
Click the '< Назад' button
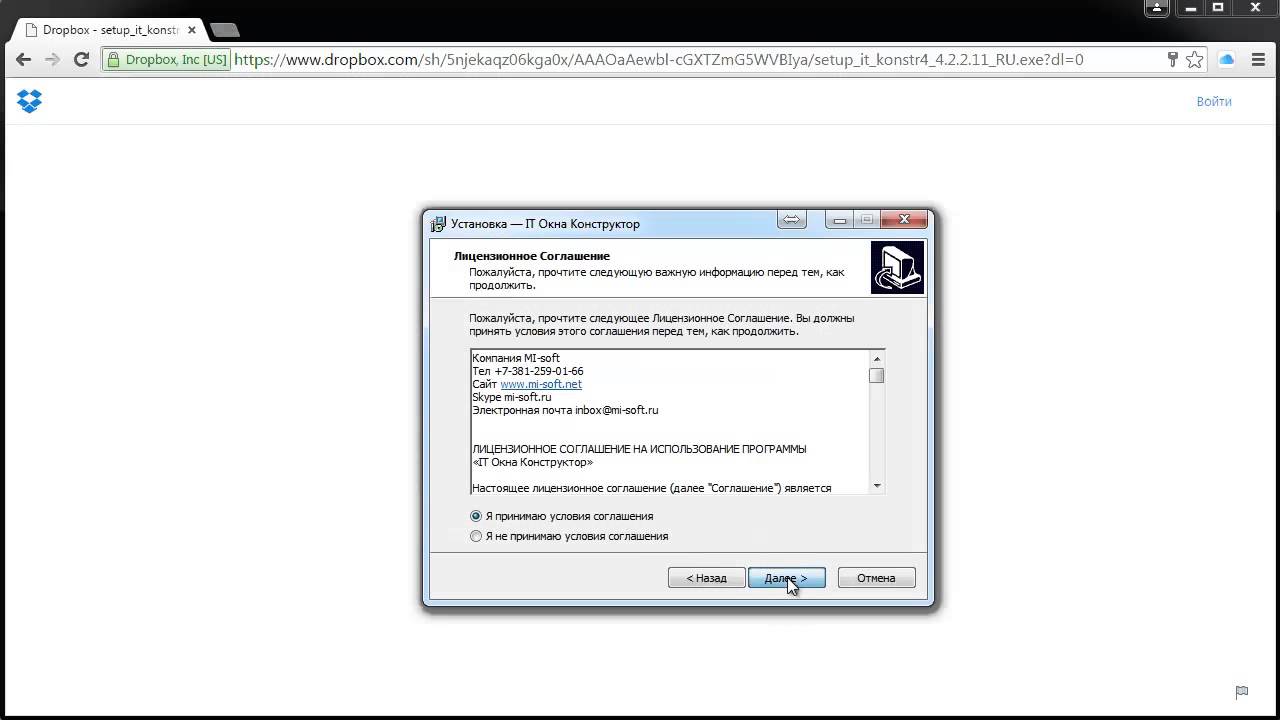tap(706, 578)
